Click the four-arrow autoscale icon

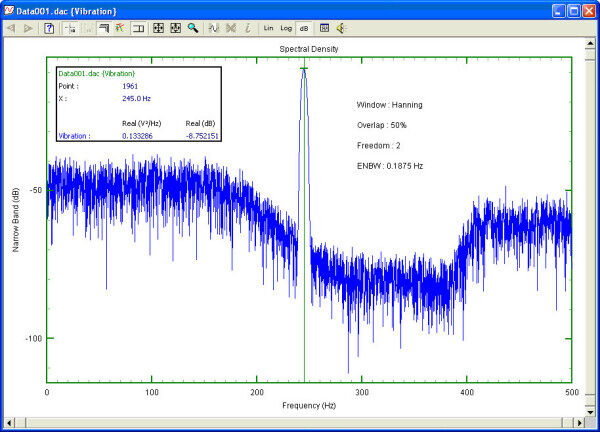click(x=158, y=29)
